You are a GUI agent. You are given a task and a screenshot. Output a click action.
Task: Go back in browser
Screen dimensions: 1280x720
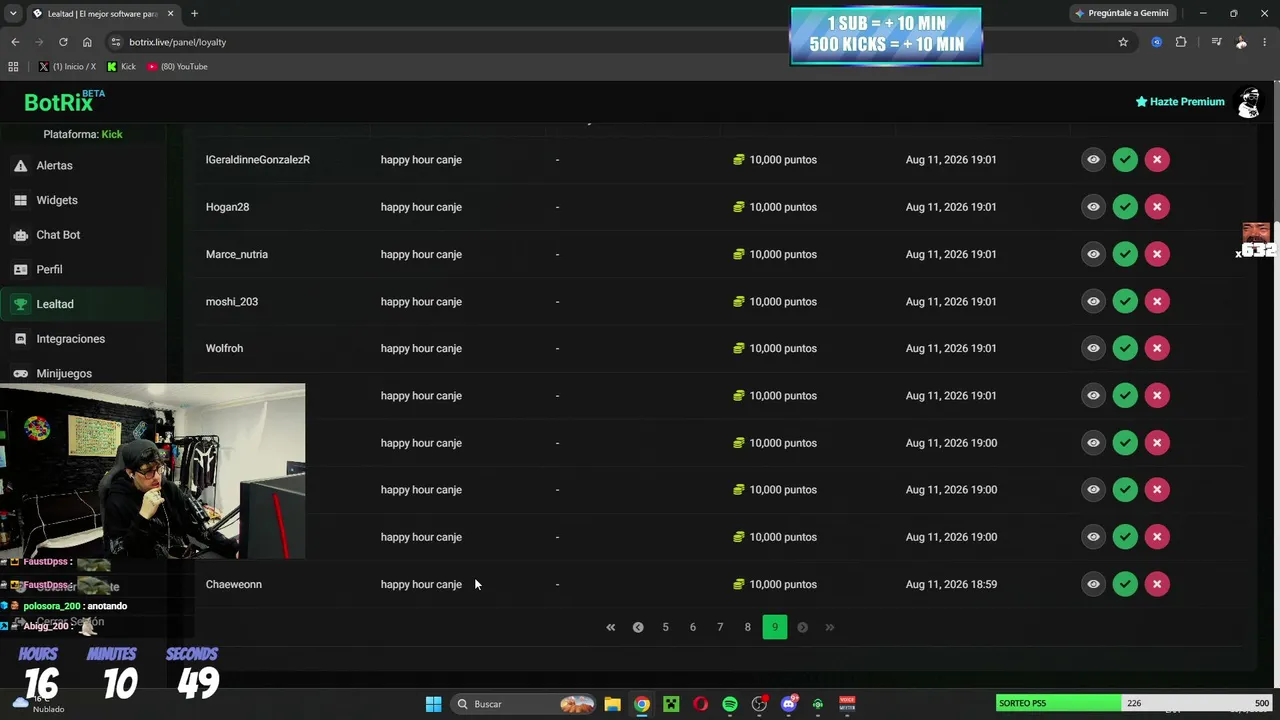(15, 42)
